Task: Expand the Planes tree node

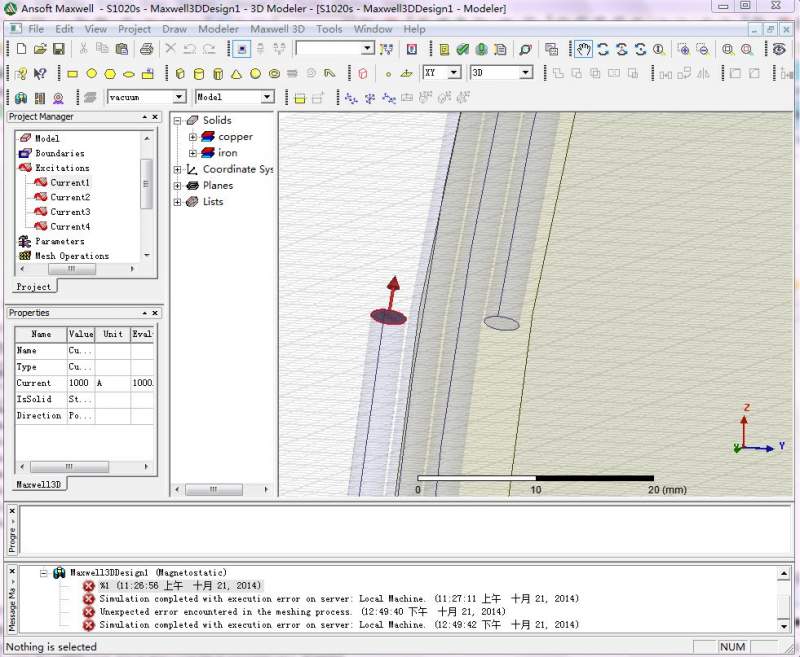Action: point(178,186)
